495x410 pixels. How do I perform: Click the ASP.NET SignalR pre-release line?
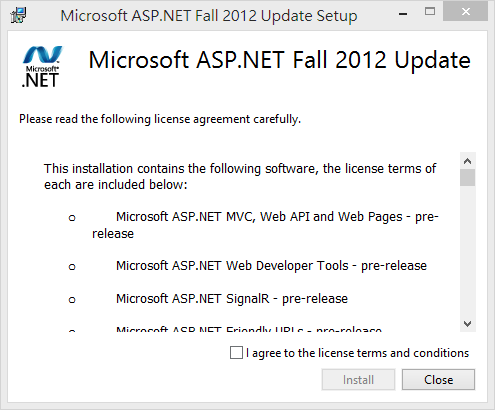tap(232, 299)
